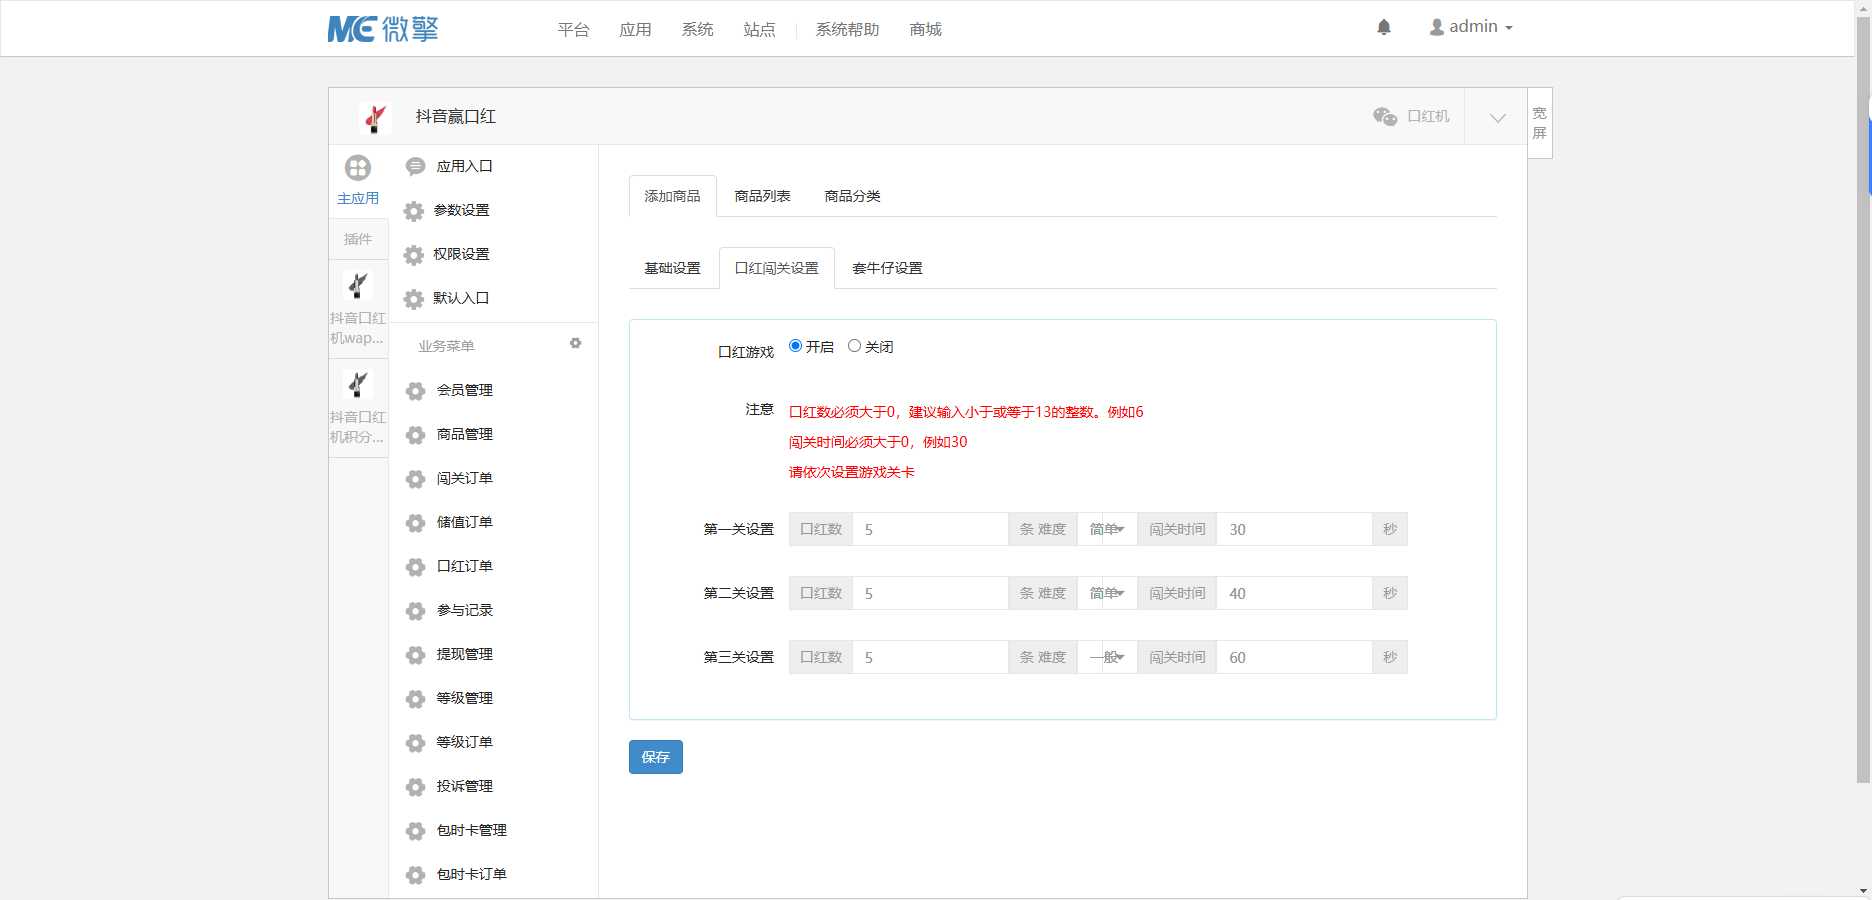Expand the chevron in the app header
Viewport: 1872px width, 900px height.
click(1497, 118)
